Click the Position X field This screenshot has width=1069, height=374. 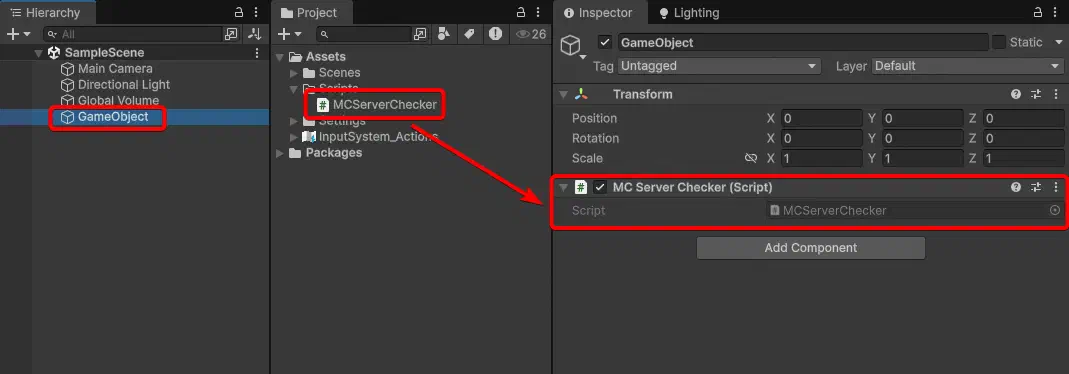[822, 119]
